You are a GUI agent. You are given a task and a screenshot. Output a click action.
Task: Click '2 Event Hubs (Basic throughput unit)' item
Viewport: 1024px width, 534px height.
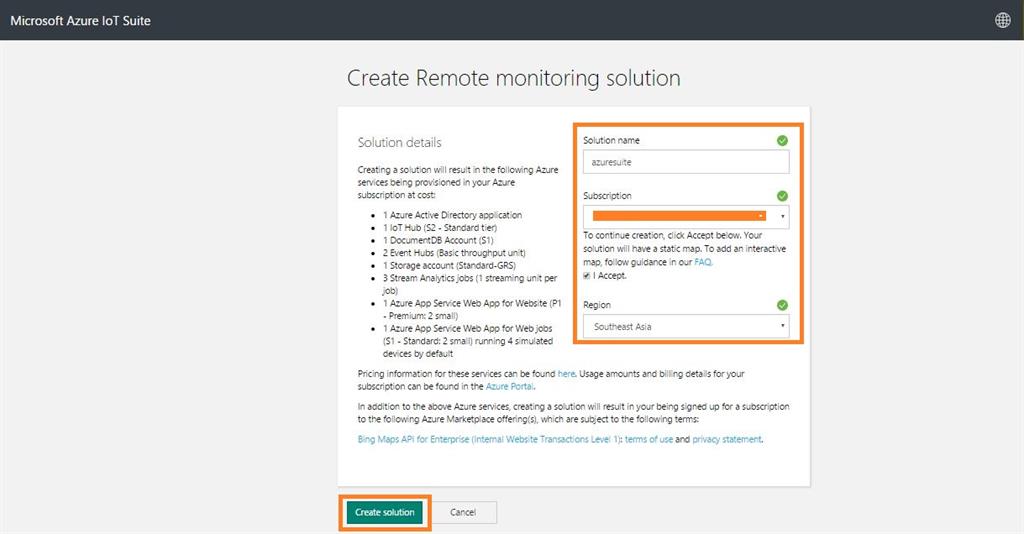[x=454, y=253]
